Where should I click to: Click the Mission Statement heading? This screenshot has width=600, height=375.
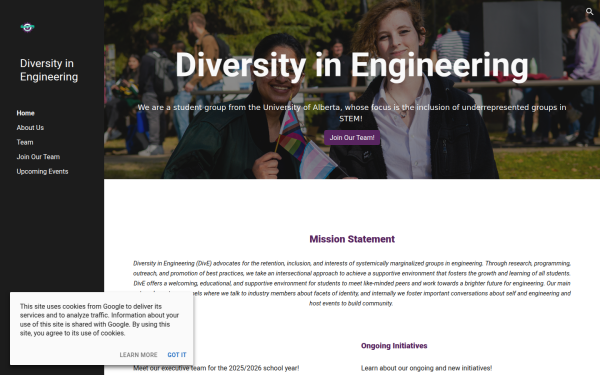click(x=352, y=239)
